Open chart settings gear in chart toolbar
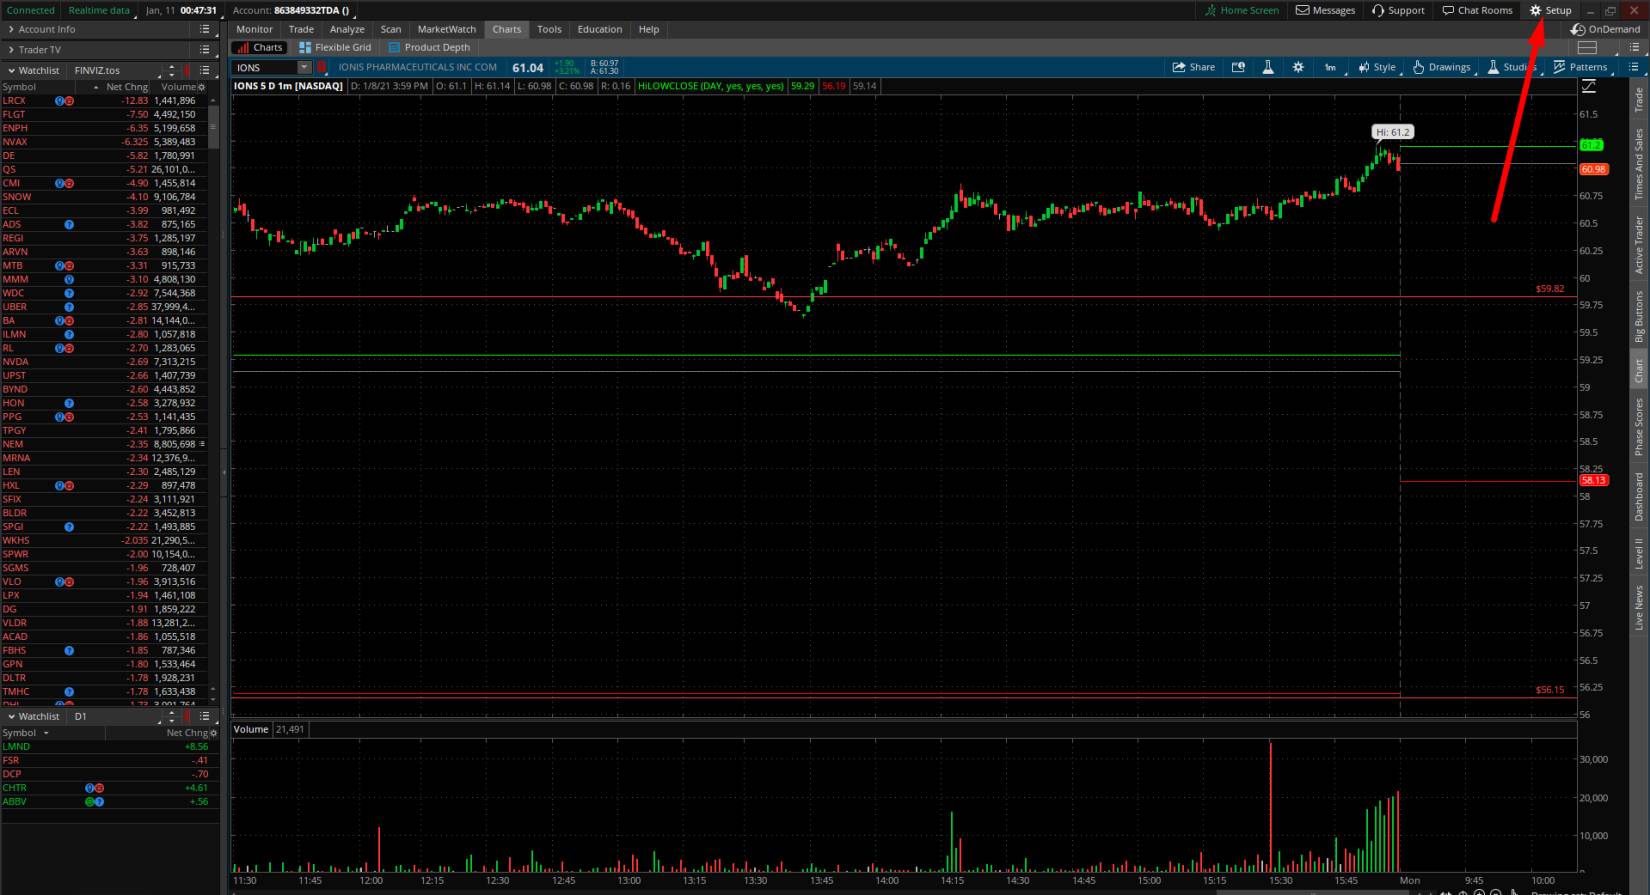 pyautogui.click(x=1298, y=67)
